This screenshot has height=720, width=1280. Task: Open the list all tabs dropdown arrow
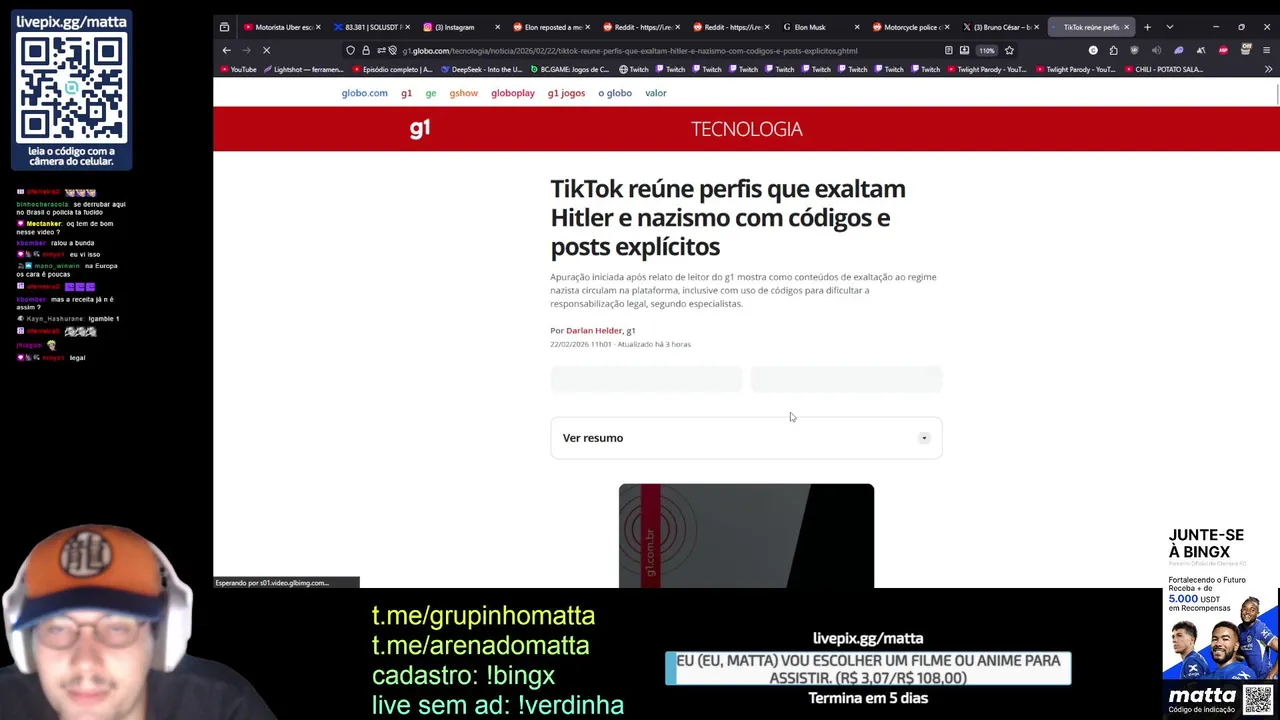point(1170,27)
